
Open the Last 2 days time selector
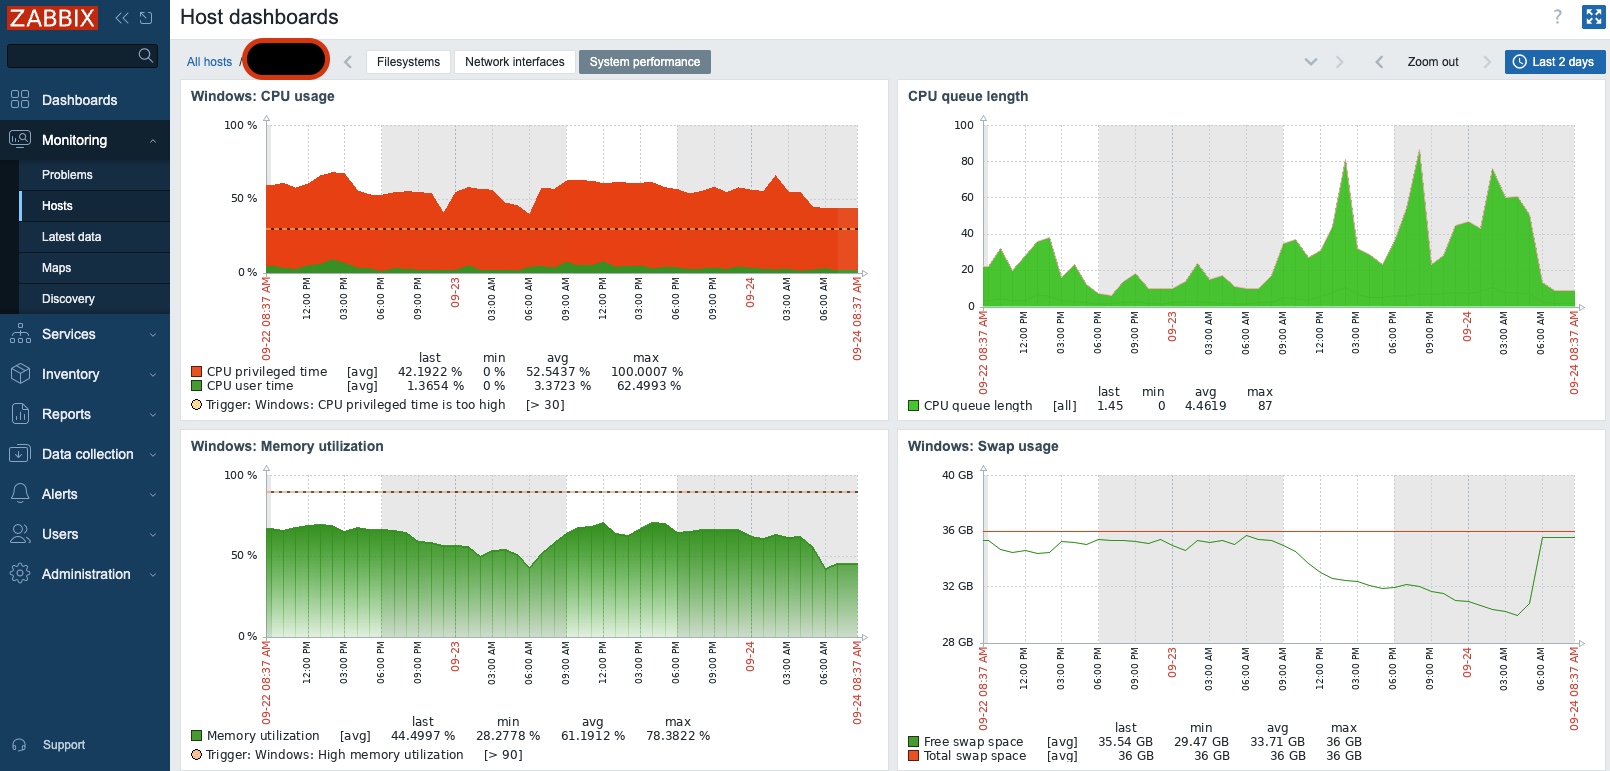pos(1554,62)
